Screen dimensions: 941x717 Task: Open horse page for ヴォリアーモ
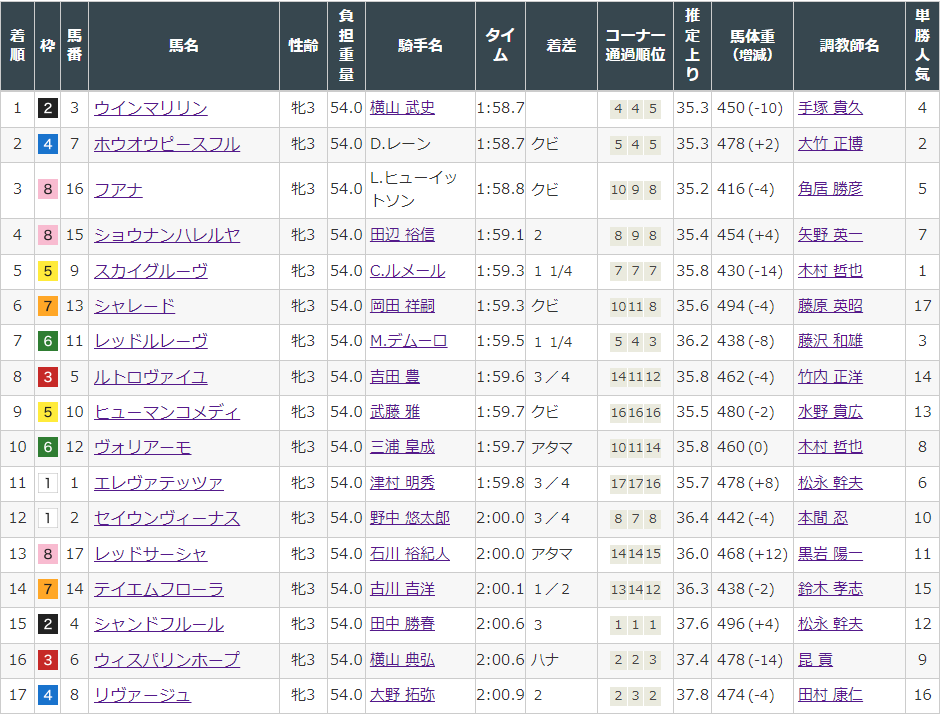click(143, 447)
